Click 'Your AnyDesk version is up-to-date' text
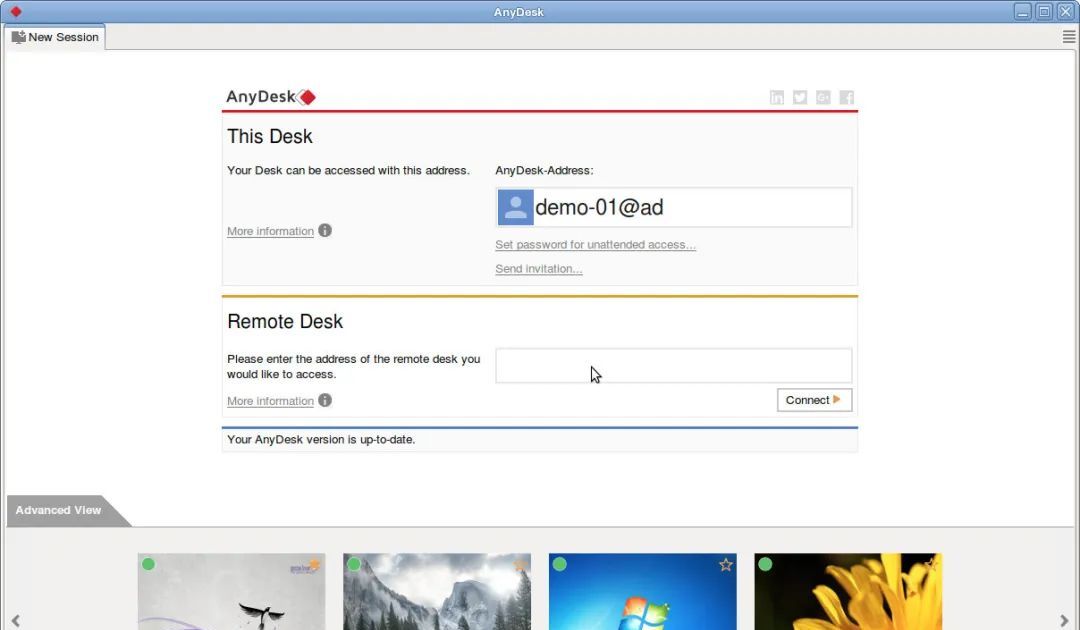Image resolution: width=1080 pixels, height=630 pixels. click(321, 439)
